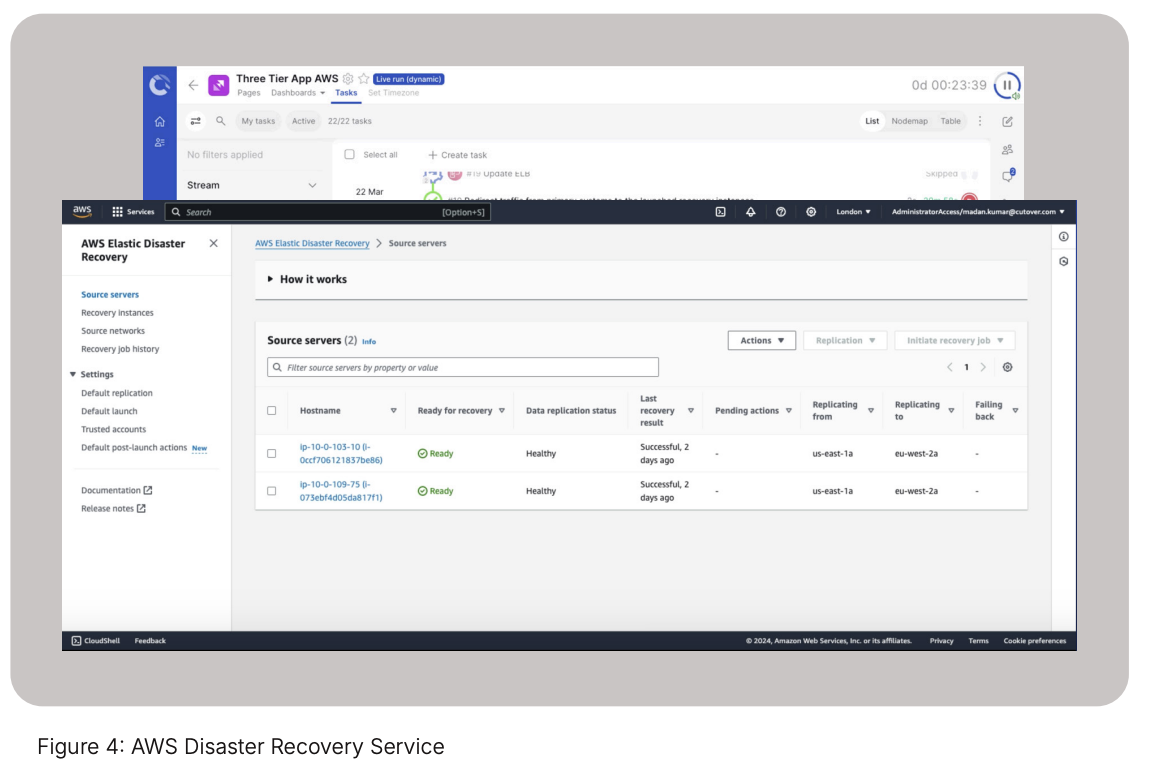Switch to Nodemap view in Cutover
1160x776 pixels.
pos(909,121)
